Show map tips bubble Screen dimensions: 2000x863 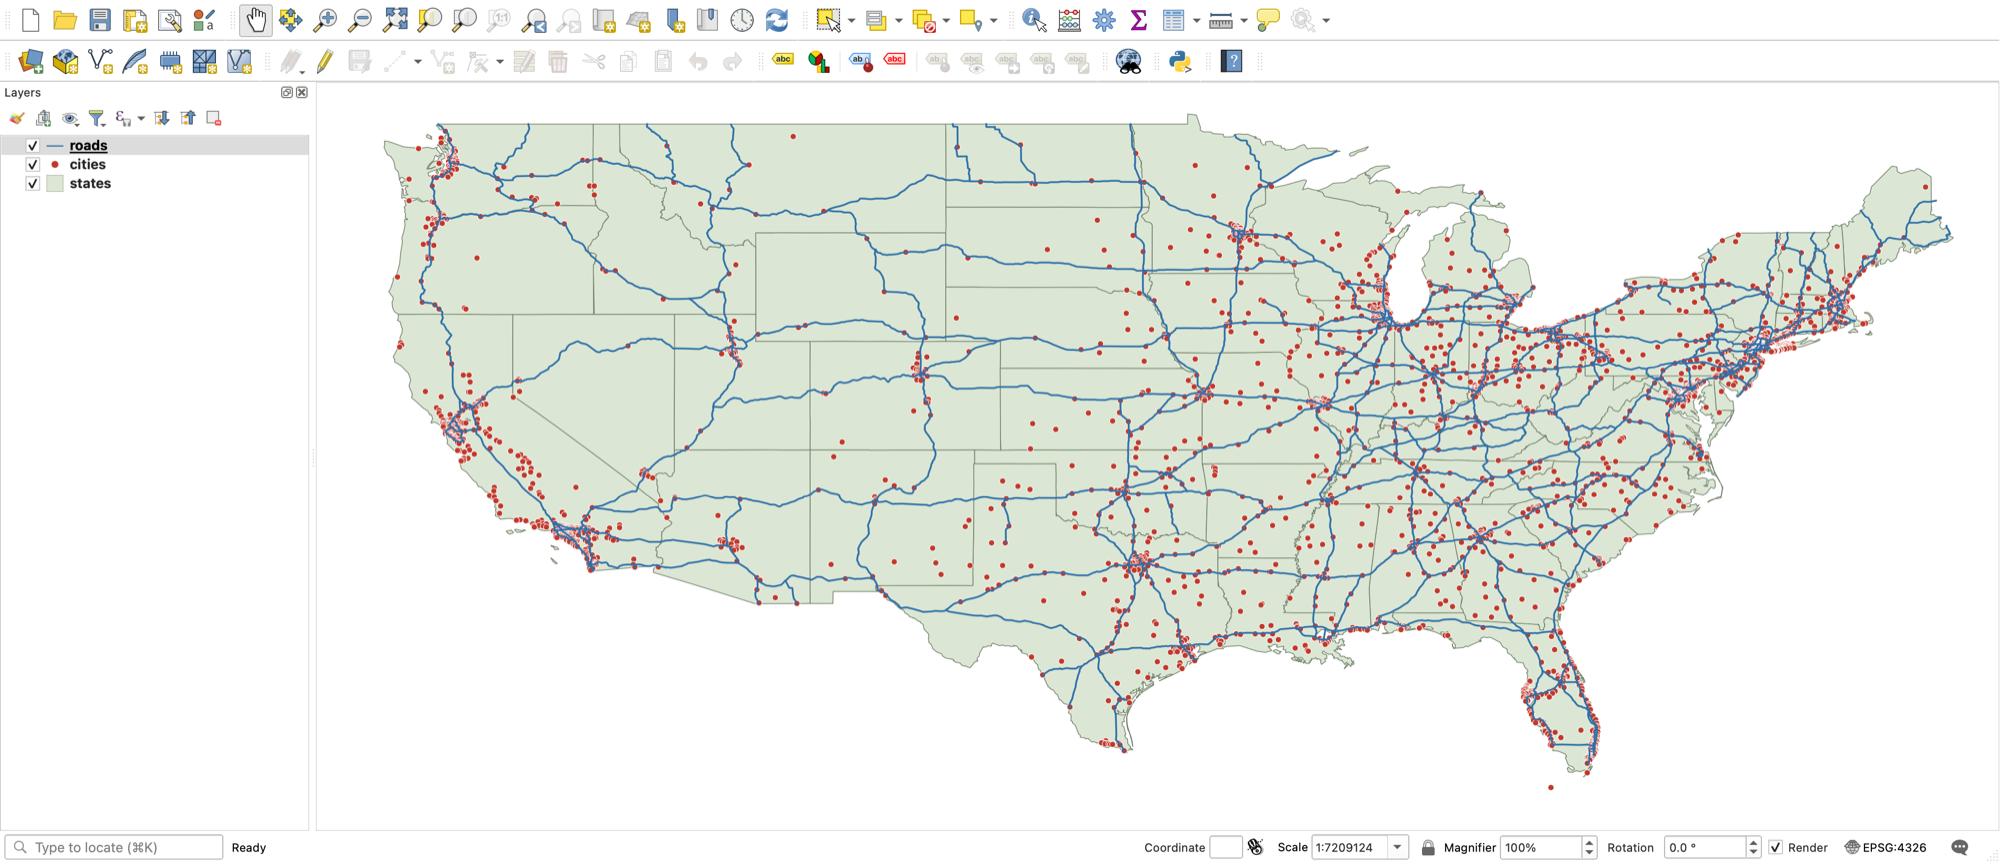click(x=1268, y=20)
